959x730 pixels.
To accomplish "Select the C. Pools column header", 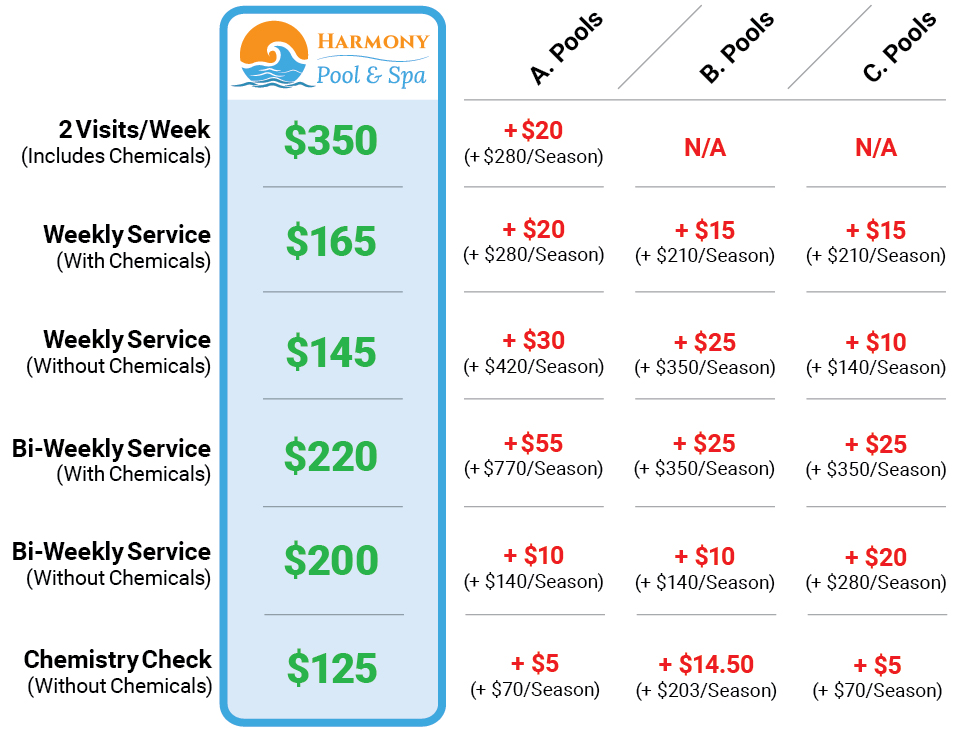I will [x=900, y=46].
